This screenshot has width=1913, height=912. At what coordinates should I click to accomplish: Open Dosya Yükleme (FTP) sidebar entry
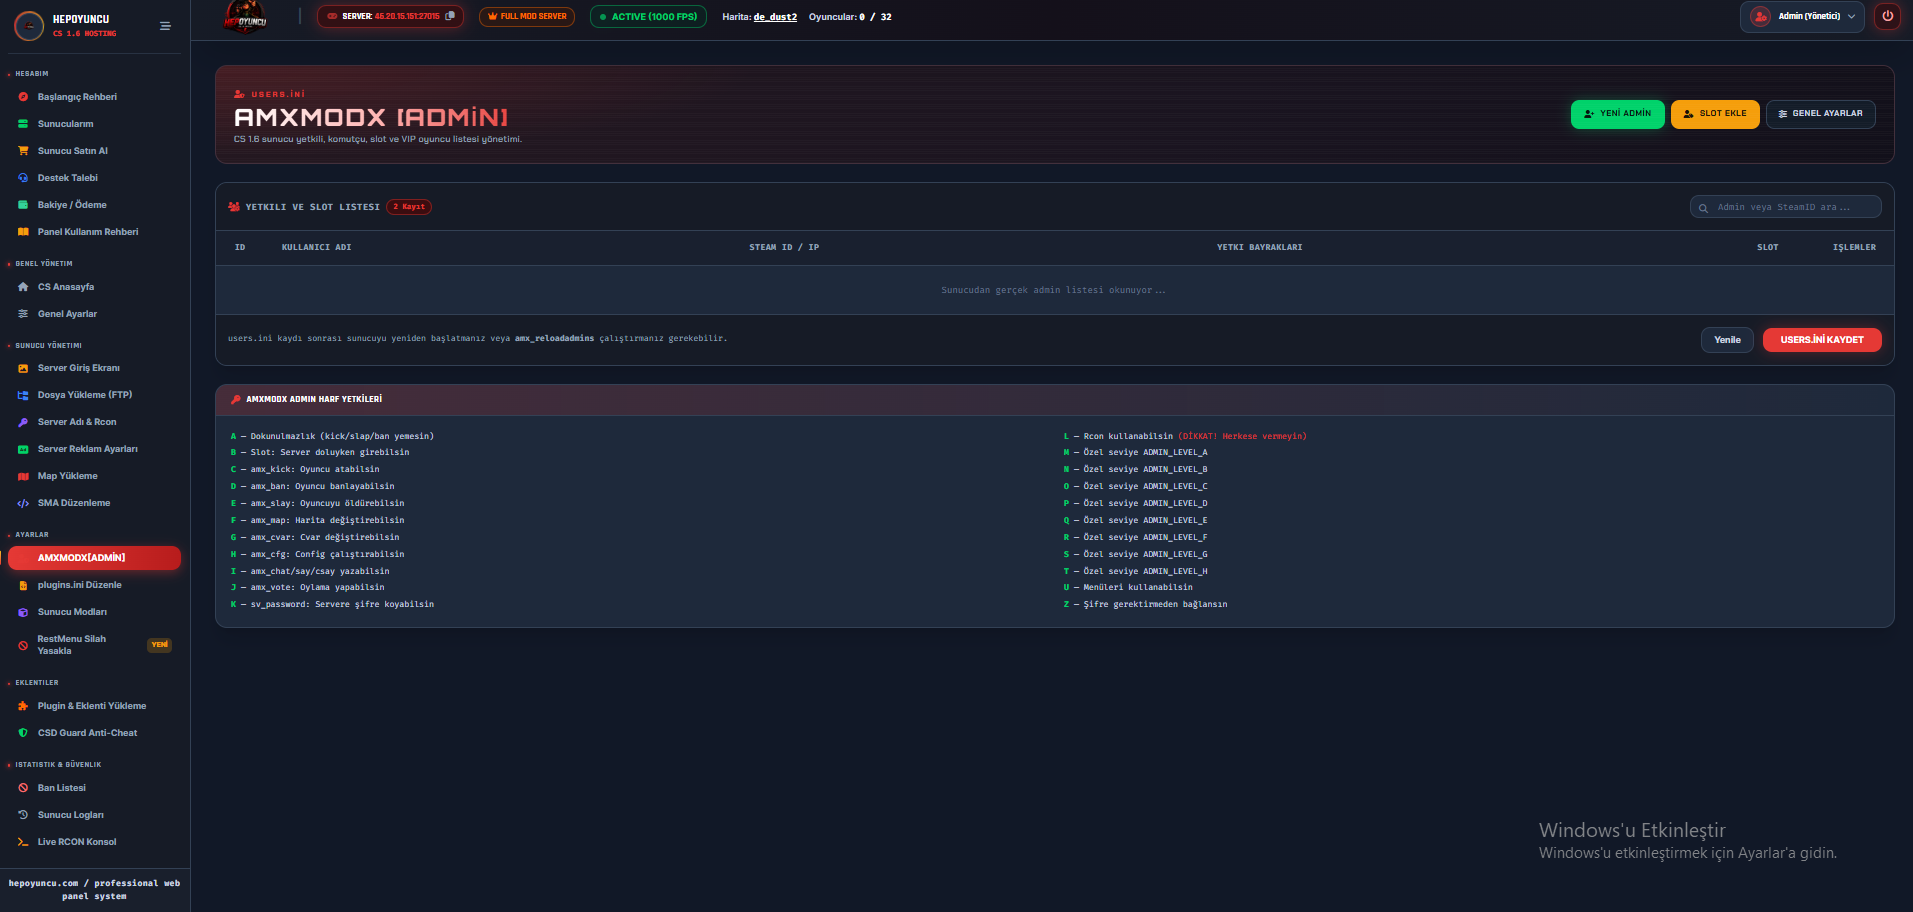pyautogui.click(x=85, y=395)
